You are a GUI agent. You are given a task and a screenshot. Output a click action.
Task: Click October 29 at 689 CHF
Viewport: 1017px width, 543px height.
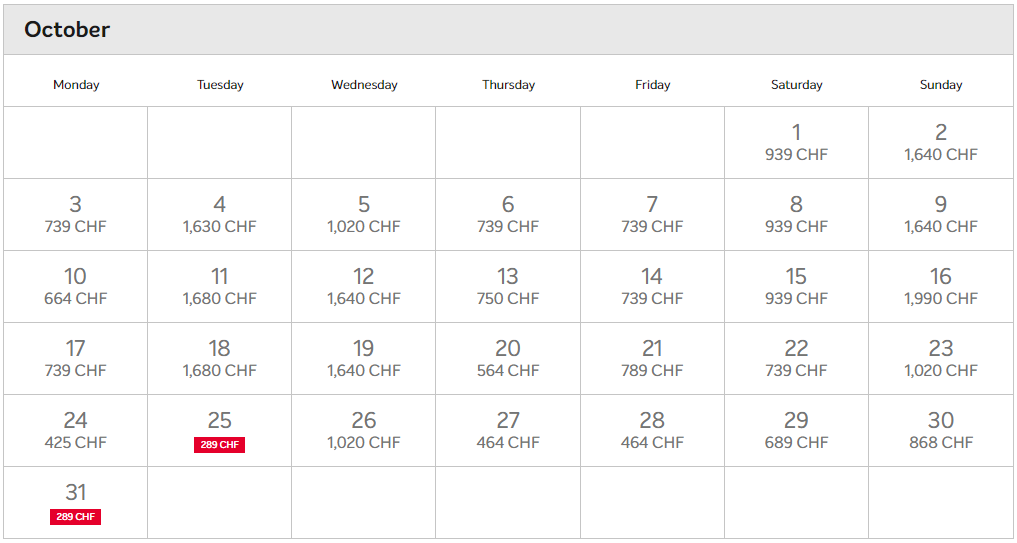[x=796, y=430]
